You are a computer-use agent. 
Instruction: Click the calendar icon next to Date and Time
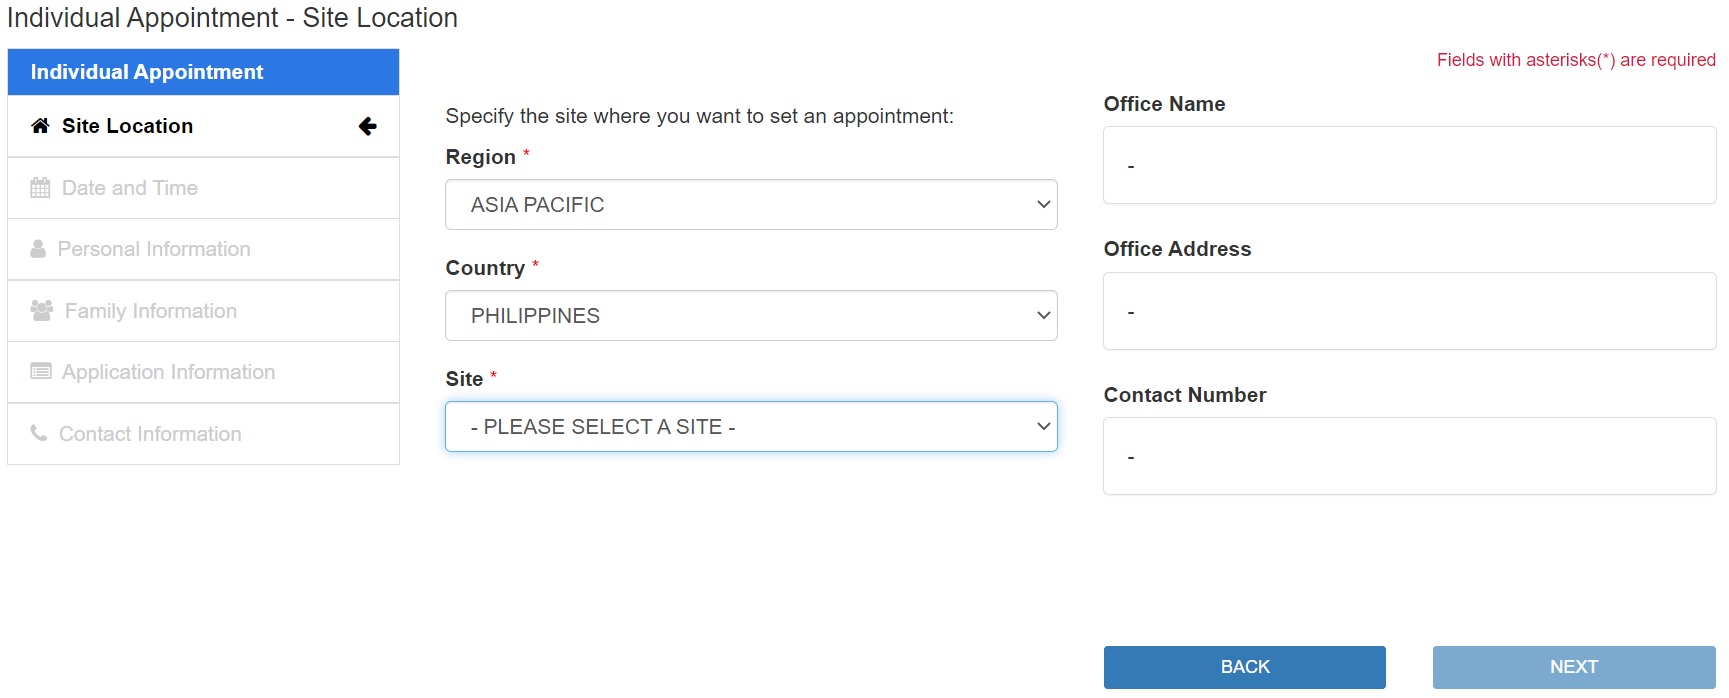(x=40, y=187)
